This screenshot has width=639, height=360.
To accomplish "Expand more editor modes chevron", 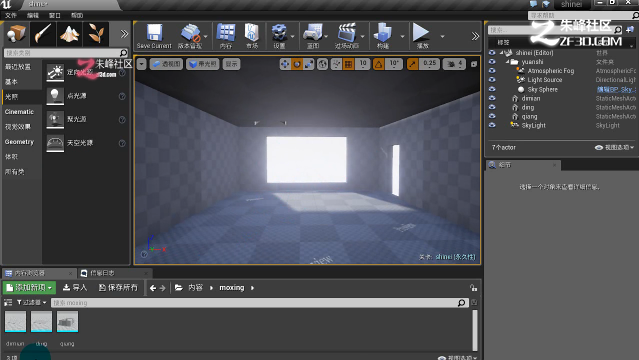I will [124, 34].
